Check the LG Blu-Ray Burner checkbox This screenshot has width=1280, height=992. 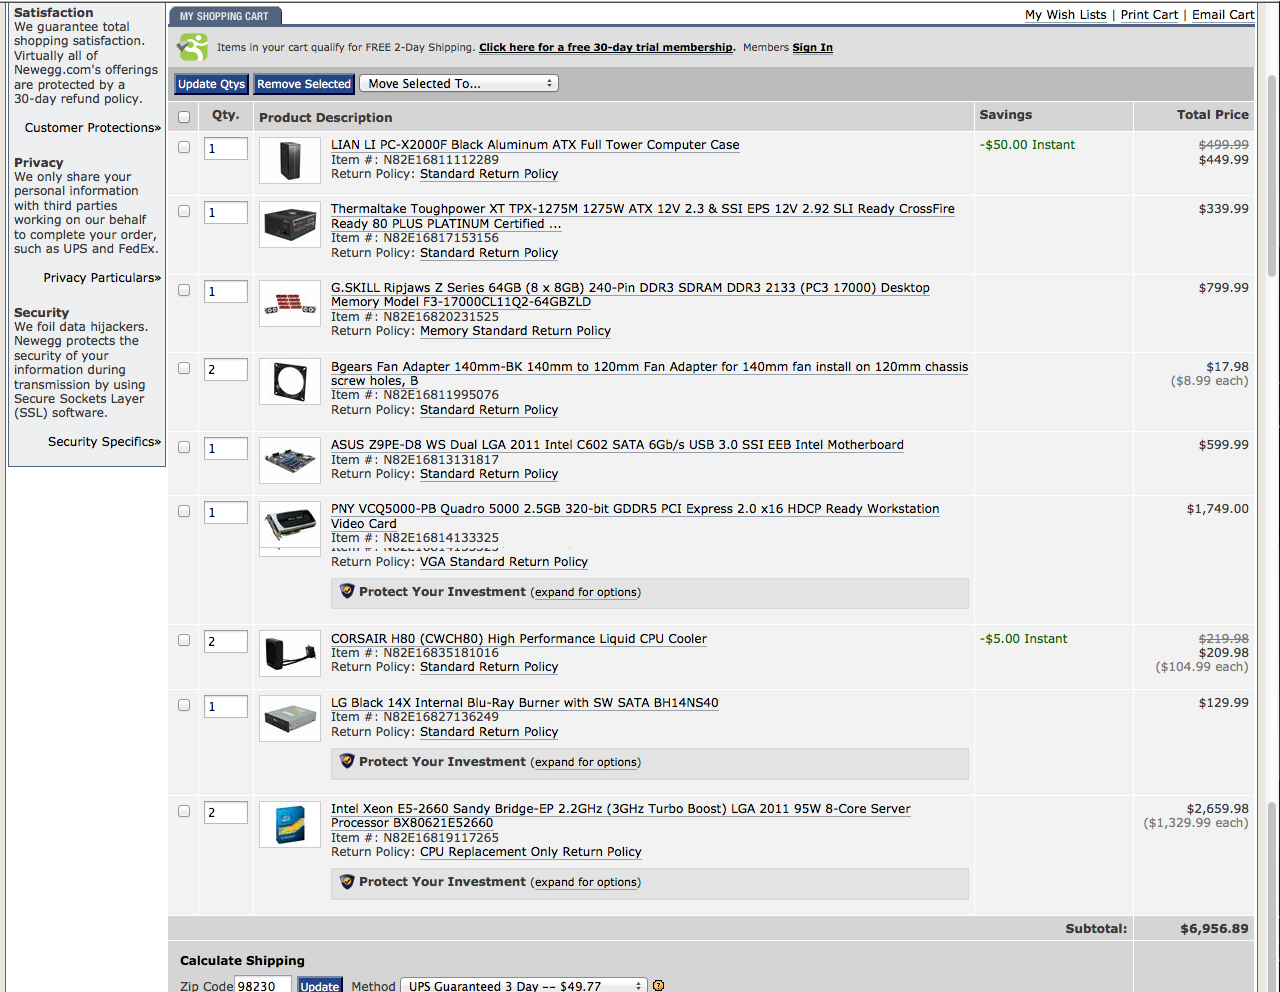click(184, 705)
